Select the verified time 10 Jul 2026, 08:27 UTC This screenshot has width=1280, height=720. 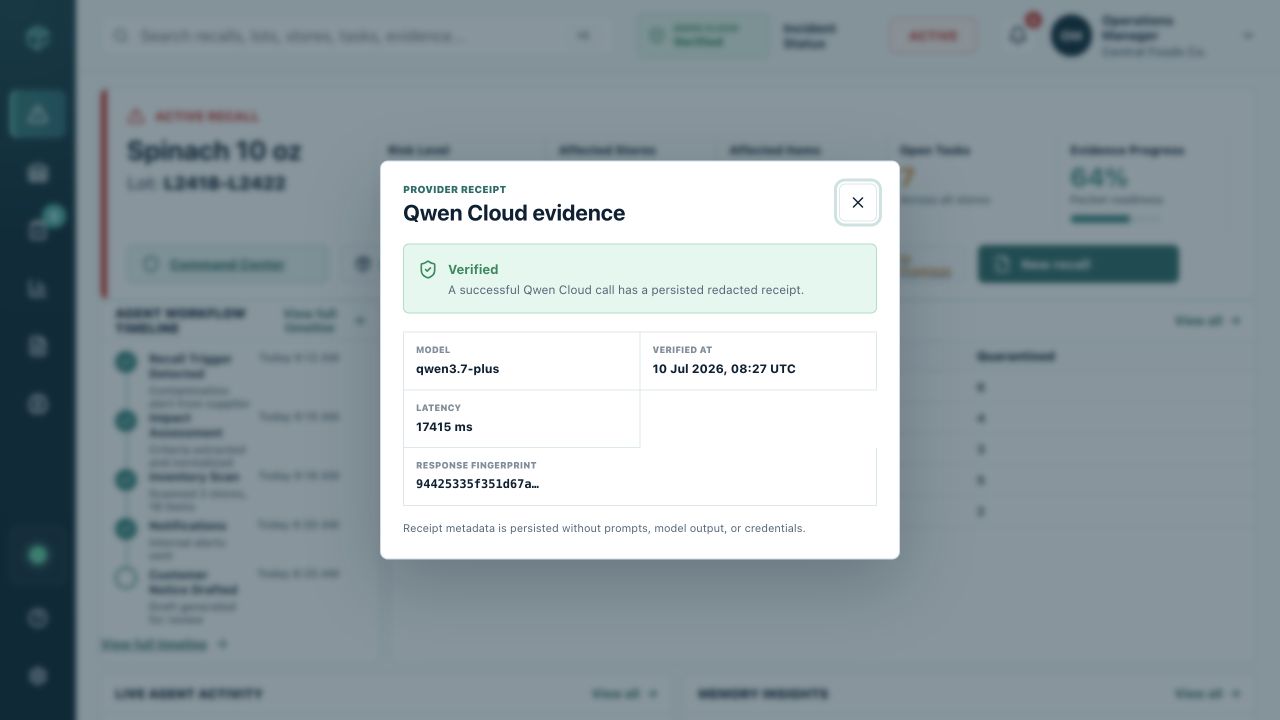pyautogui.click(x=724, y=369)
